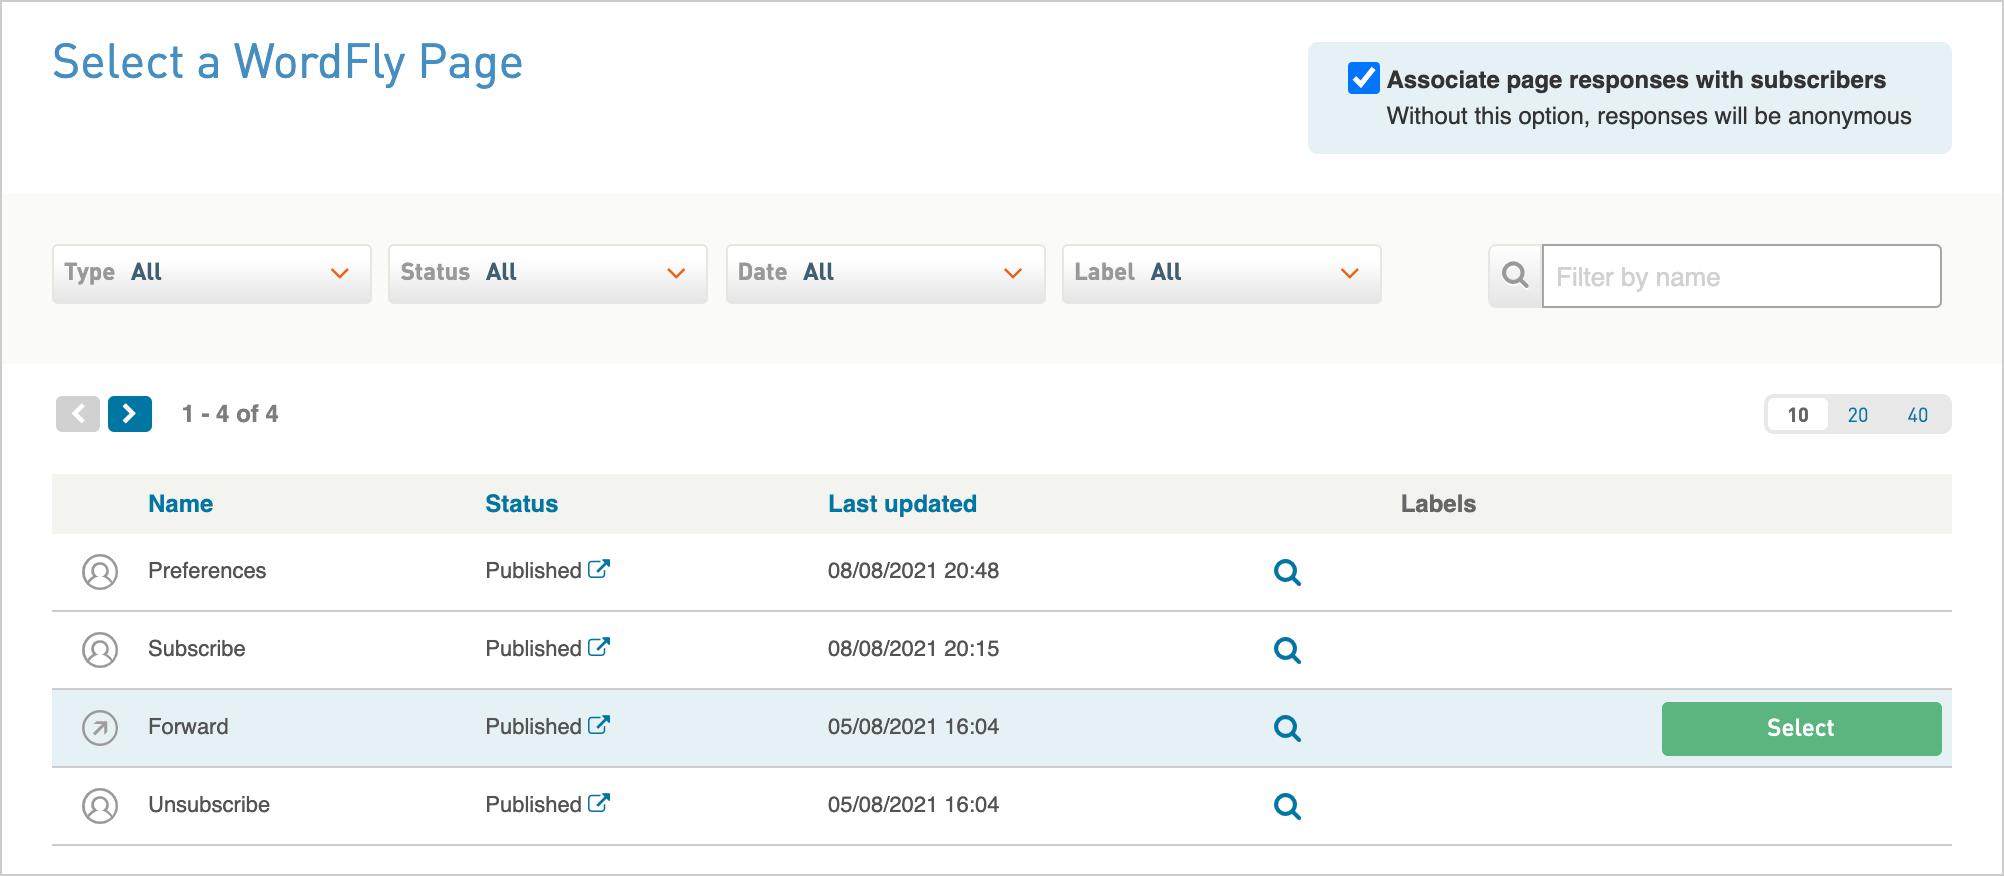Go to the next page of results

130,414
